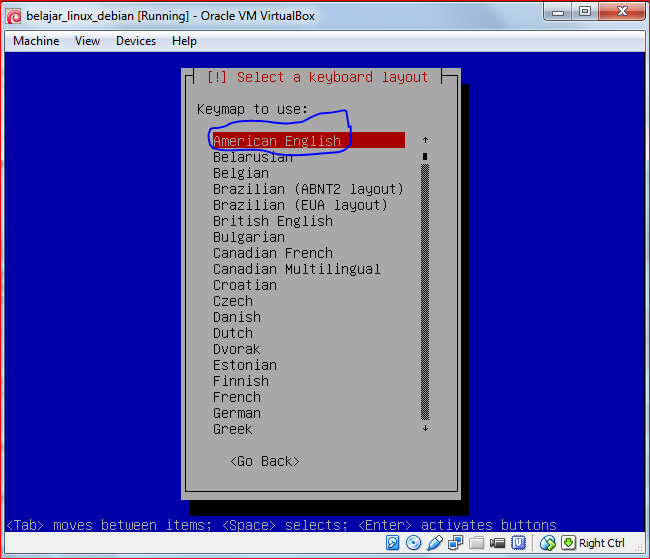Select the British English keymap
This screenshot has width=650, height=559.
click(x=273, y=221)
